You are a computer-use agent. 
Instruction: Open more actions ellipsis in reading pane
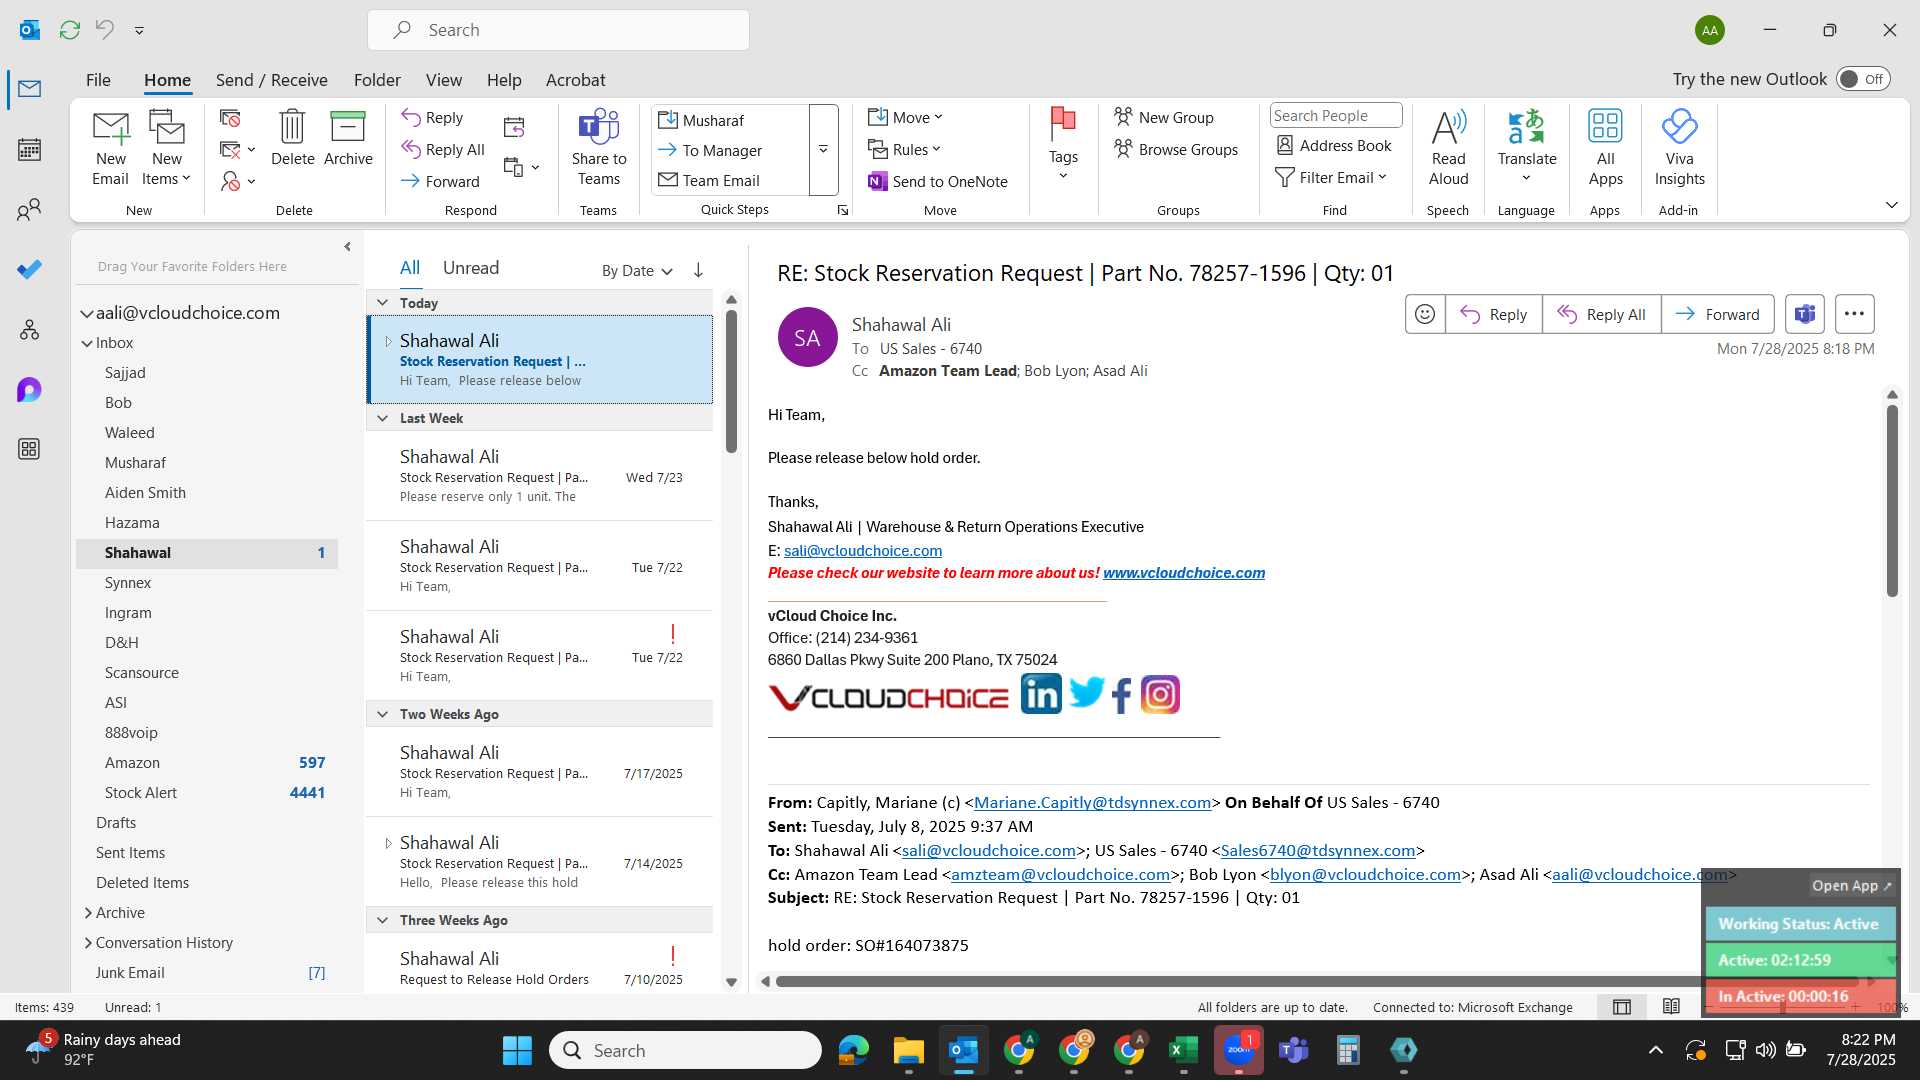click(1854, 314)
